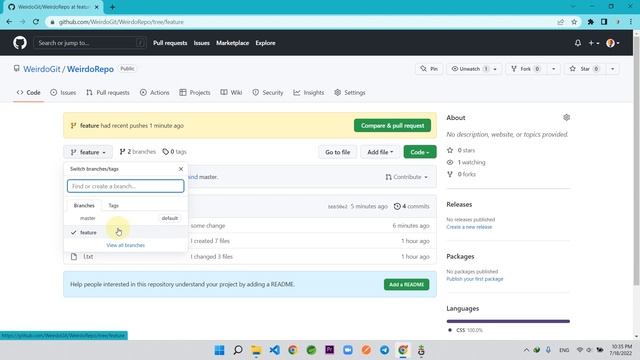Open the Projects tab
The image size is (640, 360).
pos(195,93)
